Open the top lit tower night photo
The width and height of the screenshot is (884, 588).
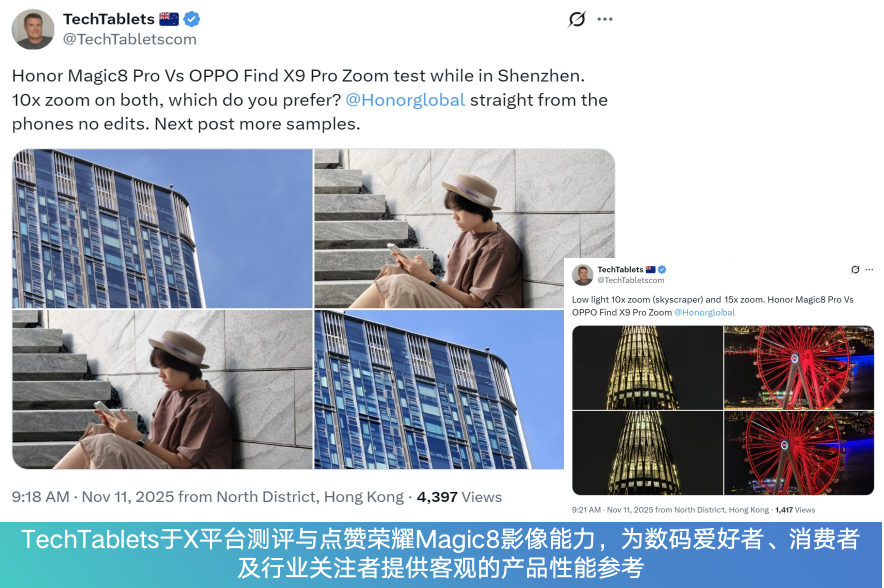tap(647, 367)
